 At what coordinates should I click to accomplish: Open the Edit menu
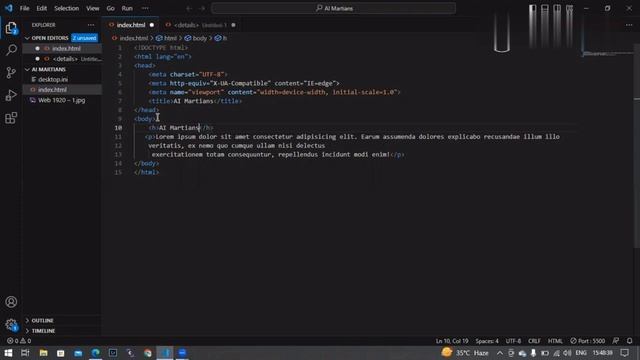click(x=42, y=8)
